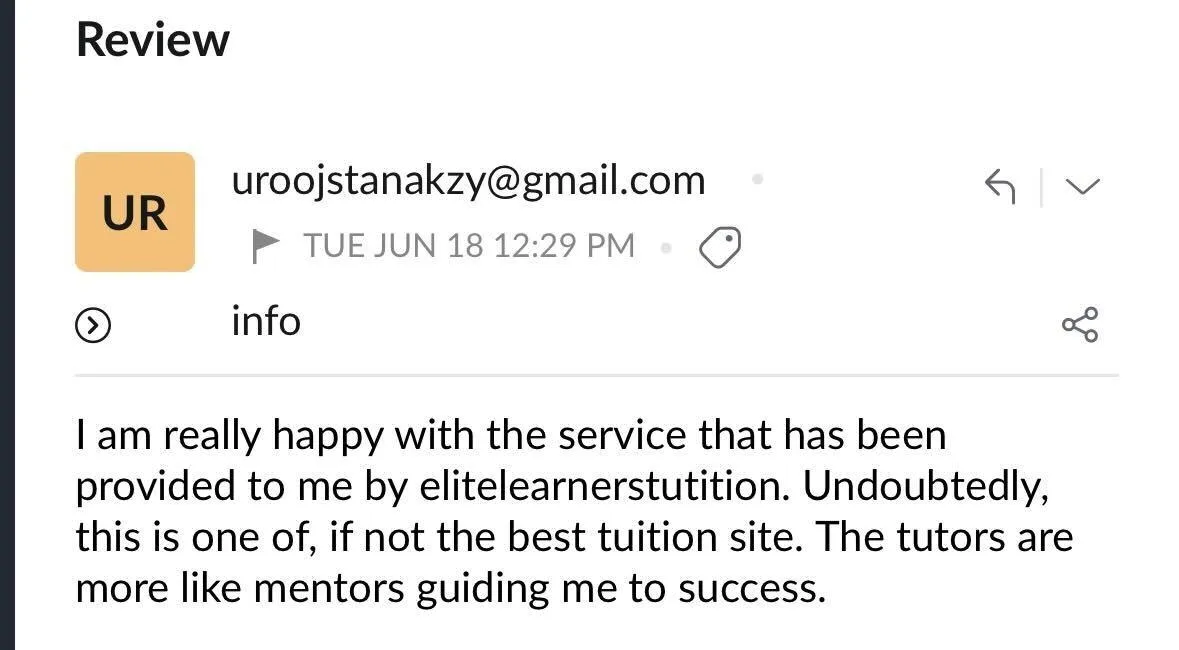The image size is (1179, 650).
Task: Expand details with circled chevron icon
Action: (92, 325)
